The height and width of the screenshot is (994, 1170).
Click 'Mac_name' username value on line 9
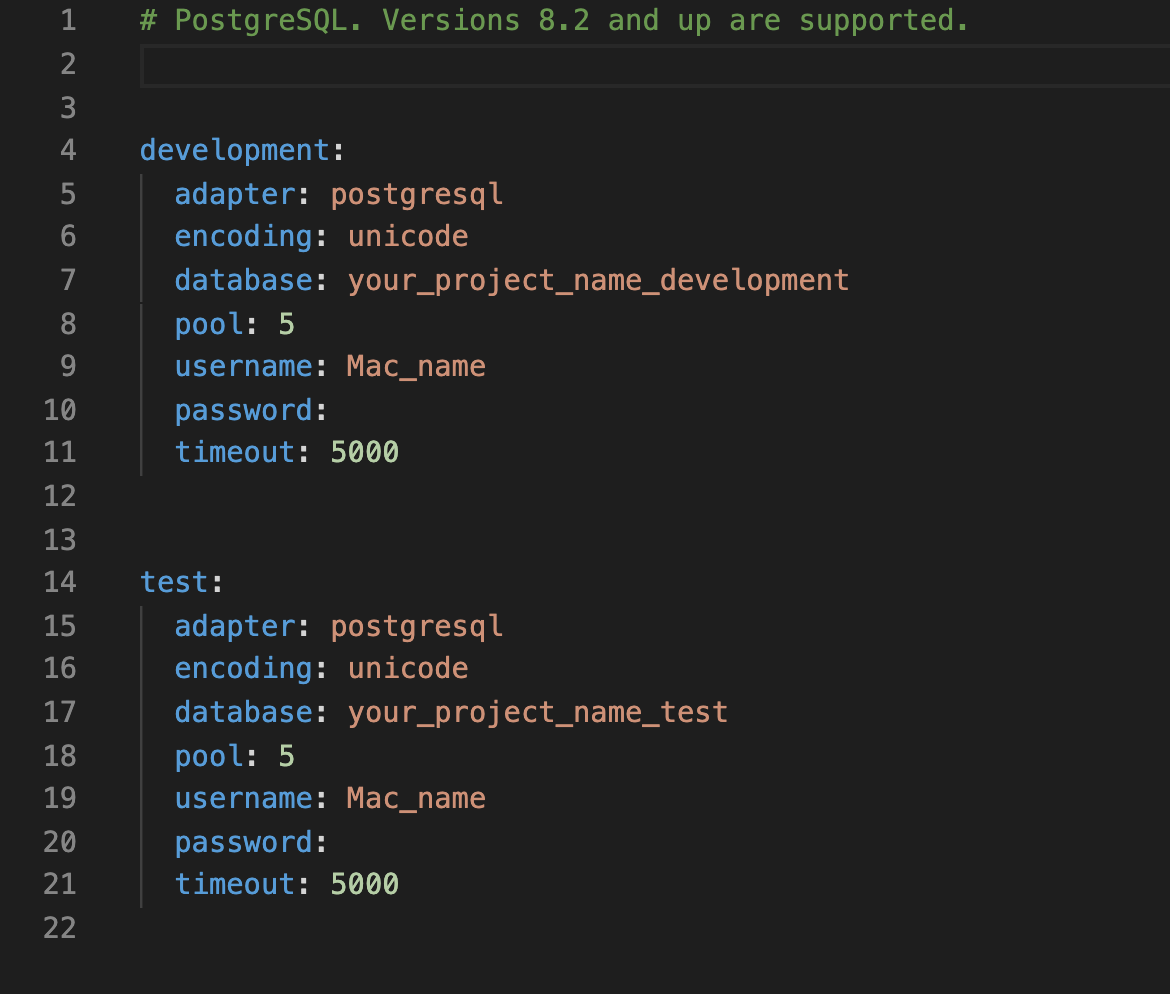[416, 367]
